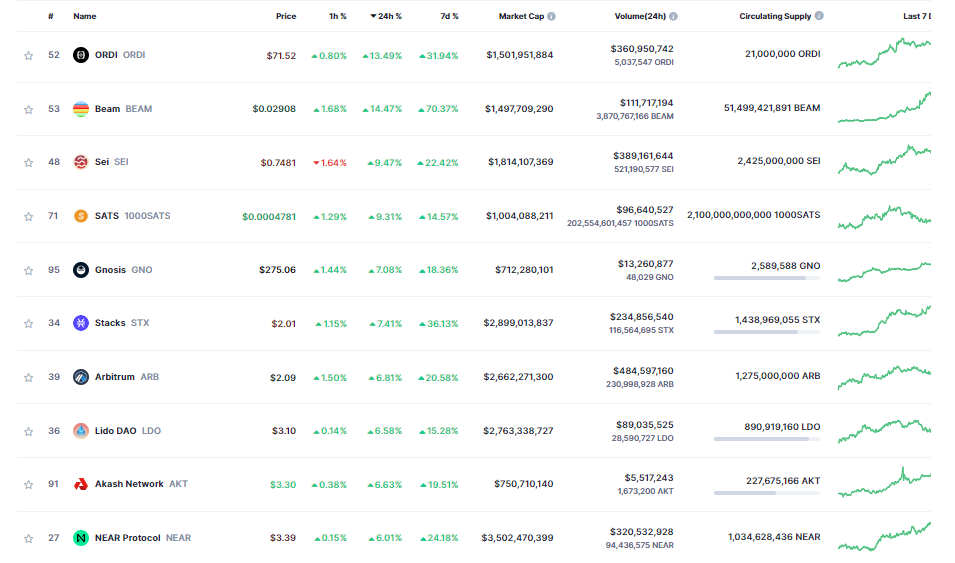This screenshot has height=563, width=955.
Task: Click the ORDI coin logo icon
Action: pyautogui.click(x=81, y=55)
